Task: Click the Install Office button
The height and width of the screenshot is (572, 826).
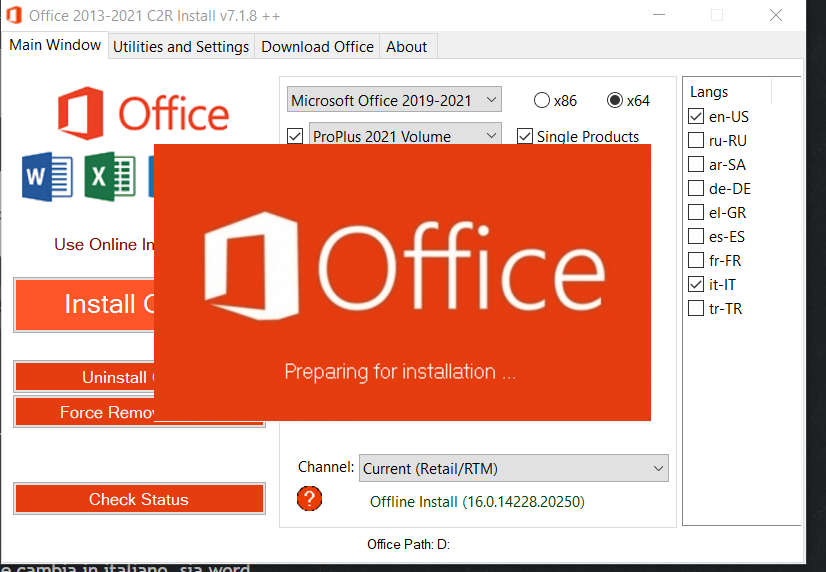Action: click(x=85, y=304)
